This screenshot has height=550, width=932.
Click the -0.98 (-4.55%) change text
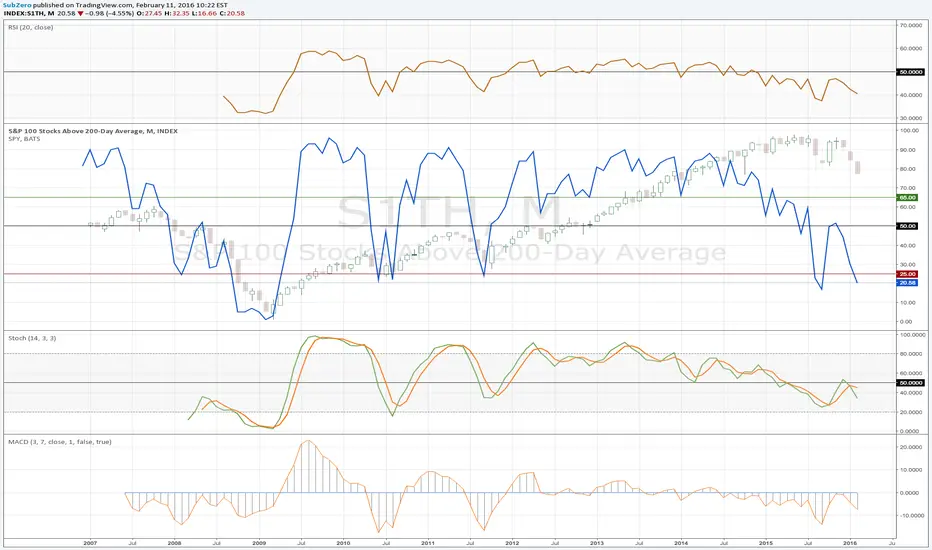tap(109, 13)
